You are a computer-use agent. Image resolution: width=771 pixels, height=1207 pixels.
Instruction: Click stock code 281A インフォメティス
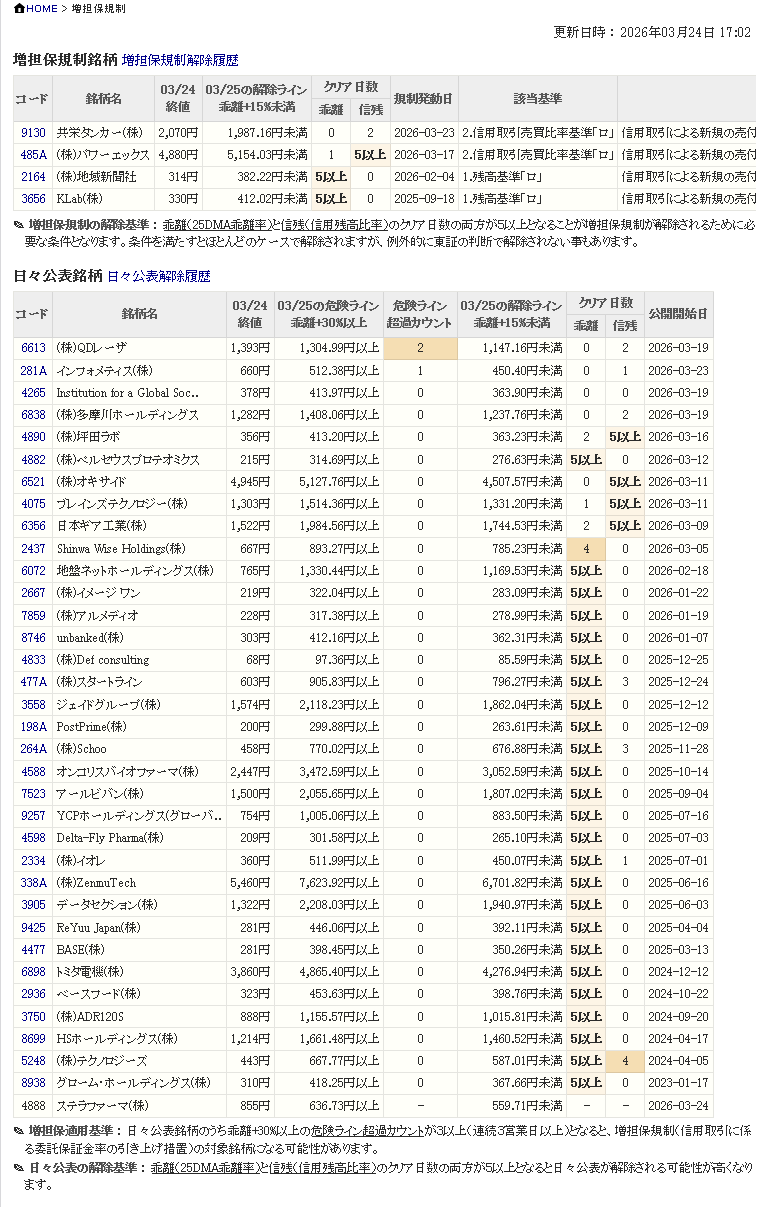click(33, 371)
